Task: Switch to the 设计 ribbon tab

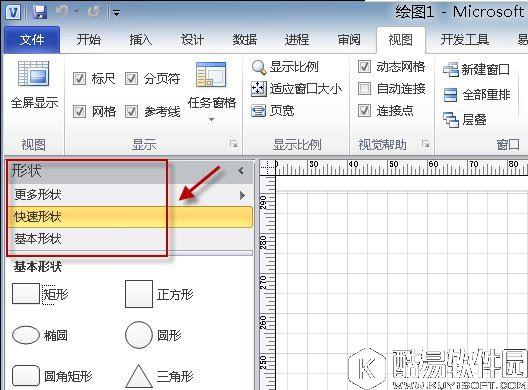Action: (x=192, y=40)
